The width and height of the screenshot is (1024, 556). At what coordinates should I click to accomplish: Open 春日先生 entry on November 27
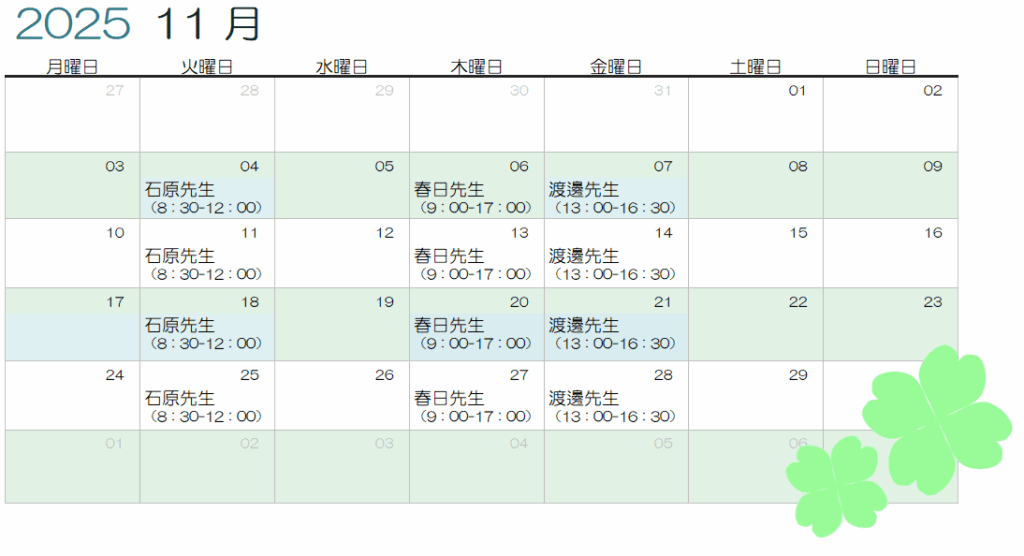(x=475, y=407)
